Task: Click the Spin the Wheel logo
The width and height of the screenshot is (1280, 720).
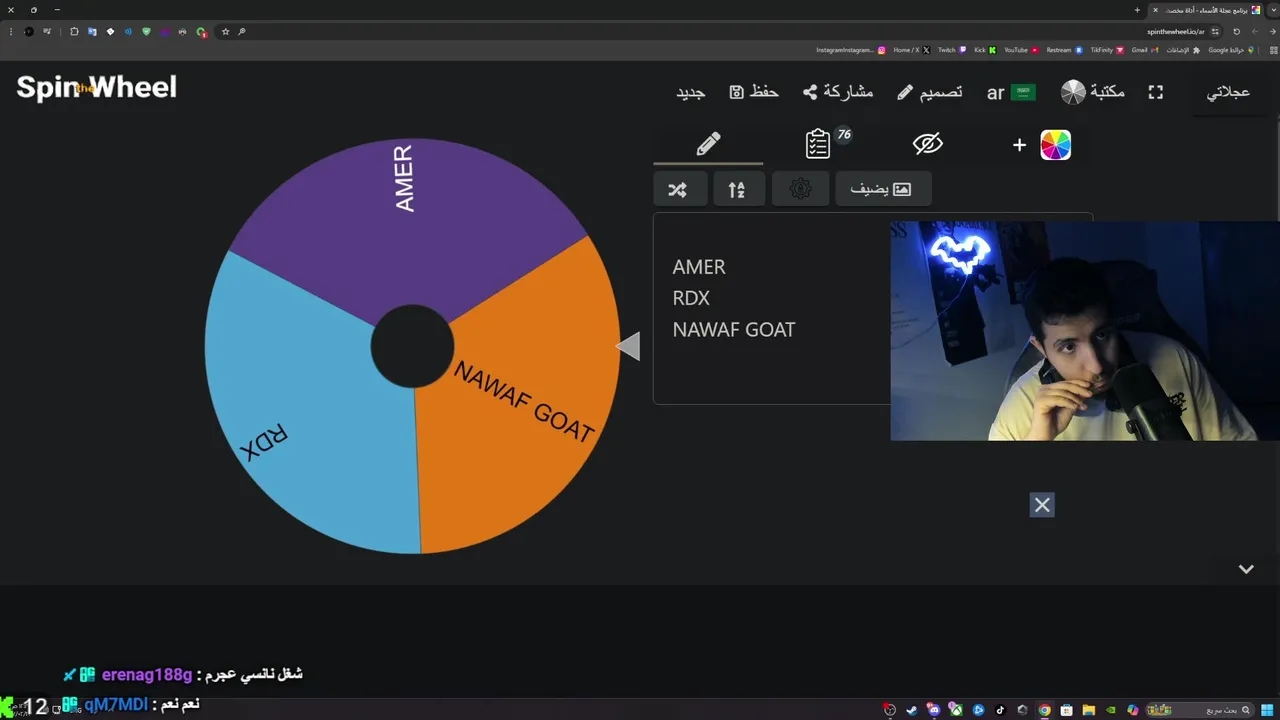Action: (96, 88)
